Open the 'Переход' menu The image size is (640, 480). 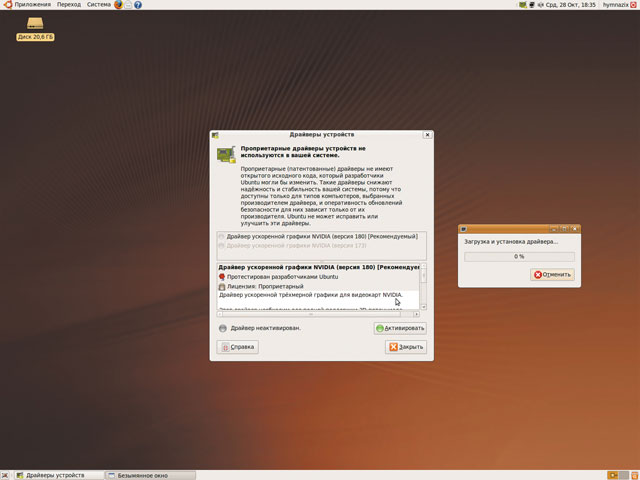69,5
